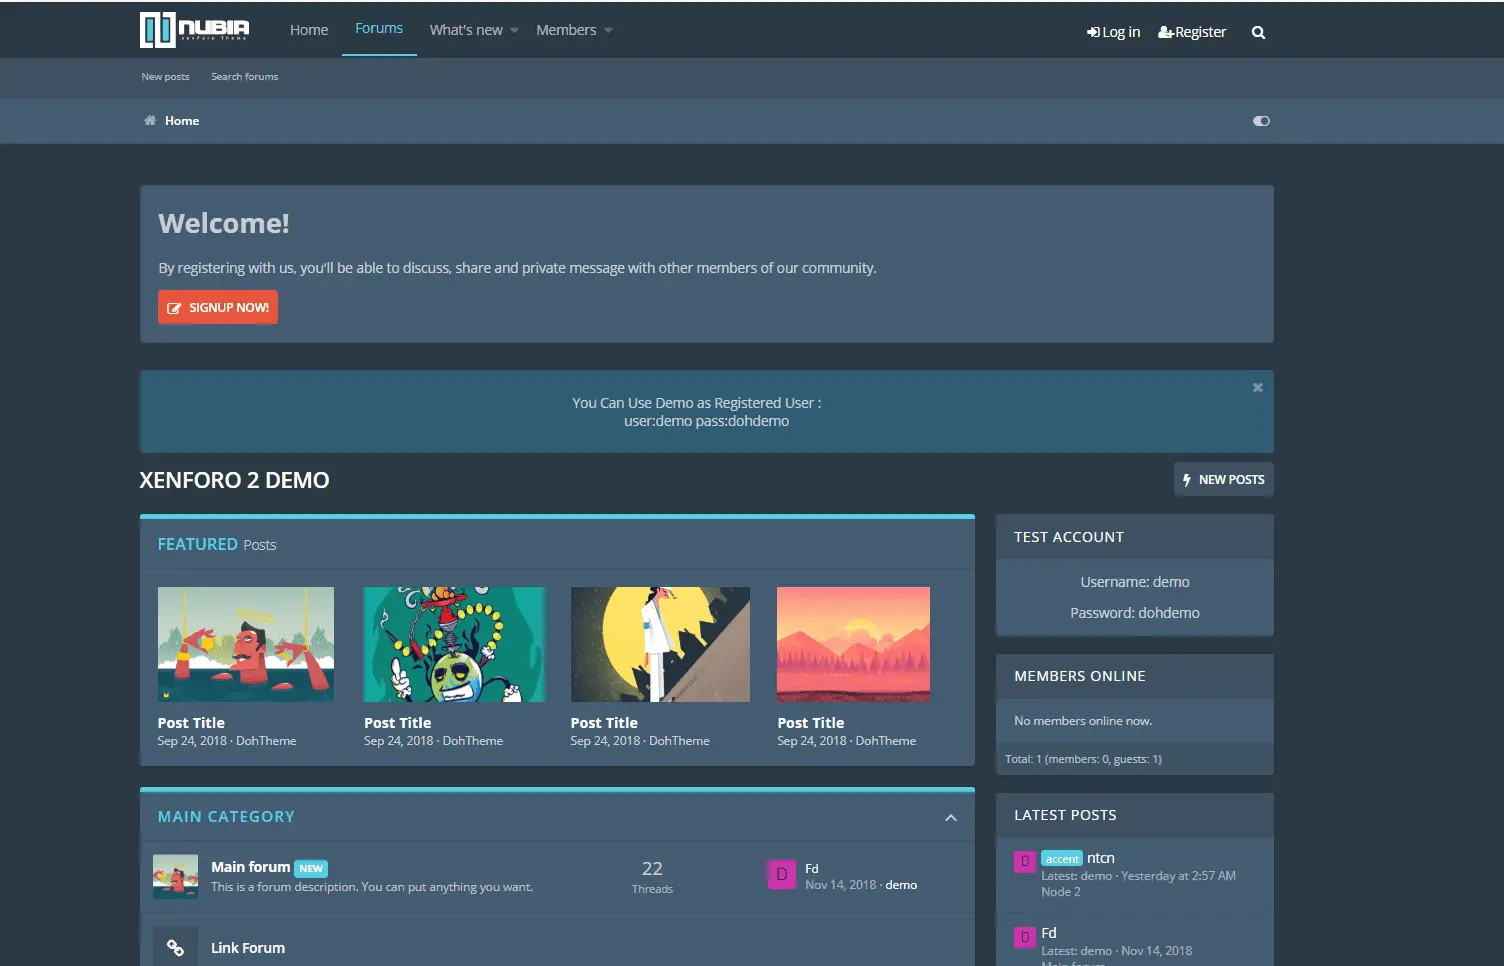Click the ntcn avatar in Latest Posts
The height and width of the screenshot is (966, 1504).
click(x=1024, y=861)
